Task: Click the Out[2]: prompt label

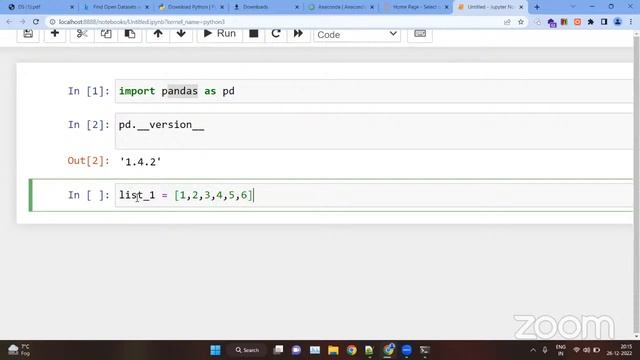Action: click(x=89, y=161)
